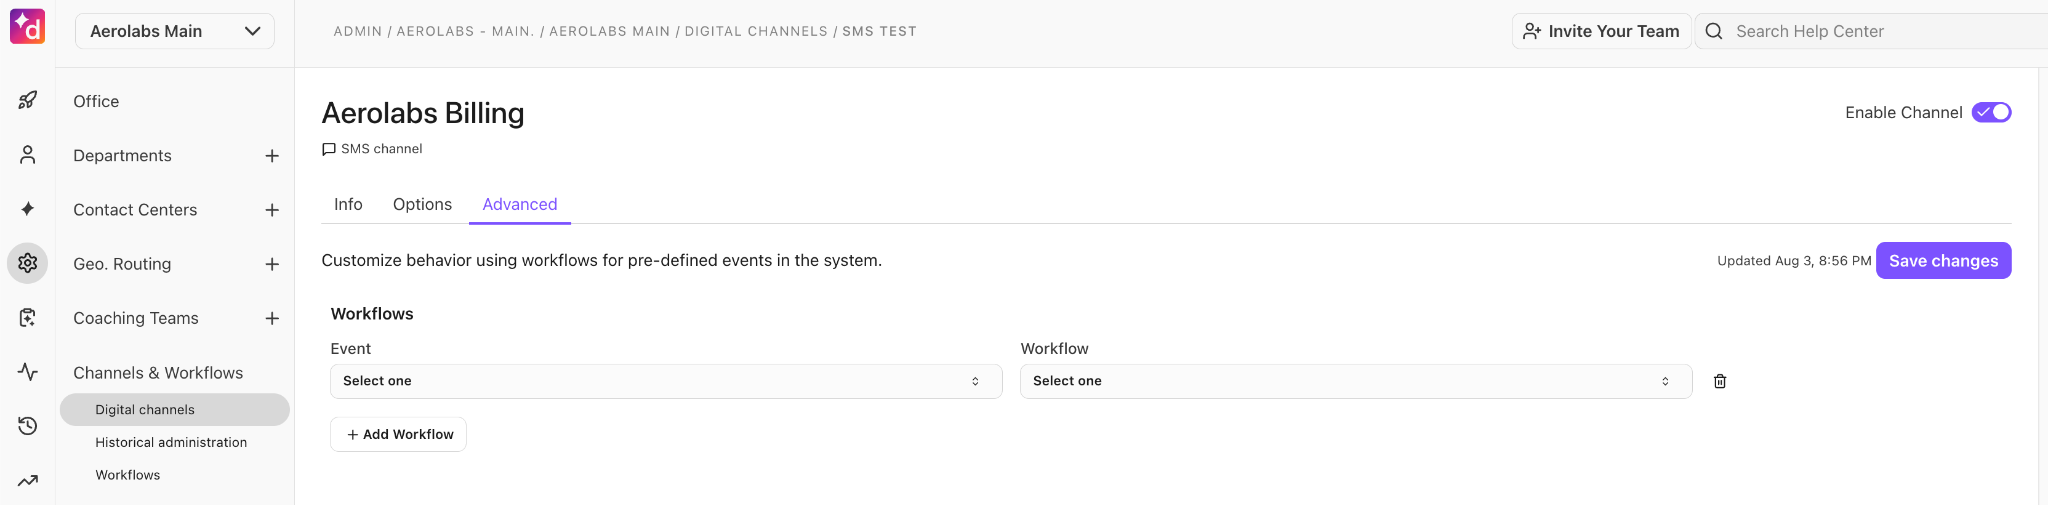
Task: Click the Add Workflow button
Action: pos(398,434)
